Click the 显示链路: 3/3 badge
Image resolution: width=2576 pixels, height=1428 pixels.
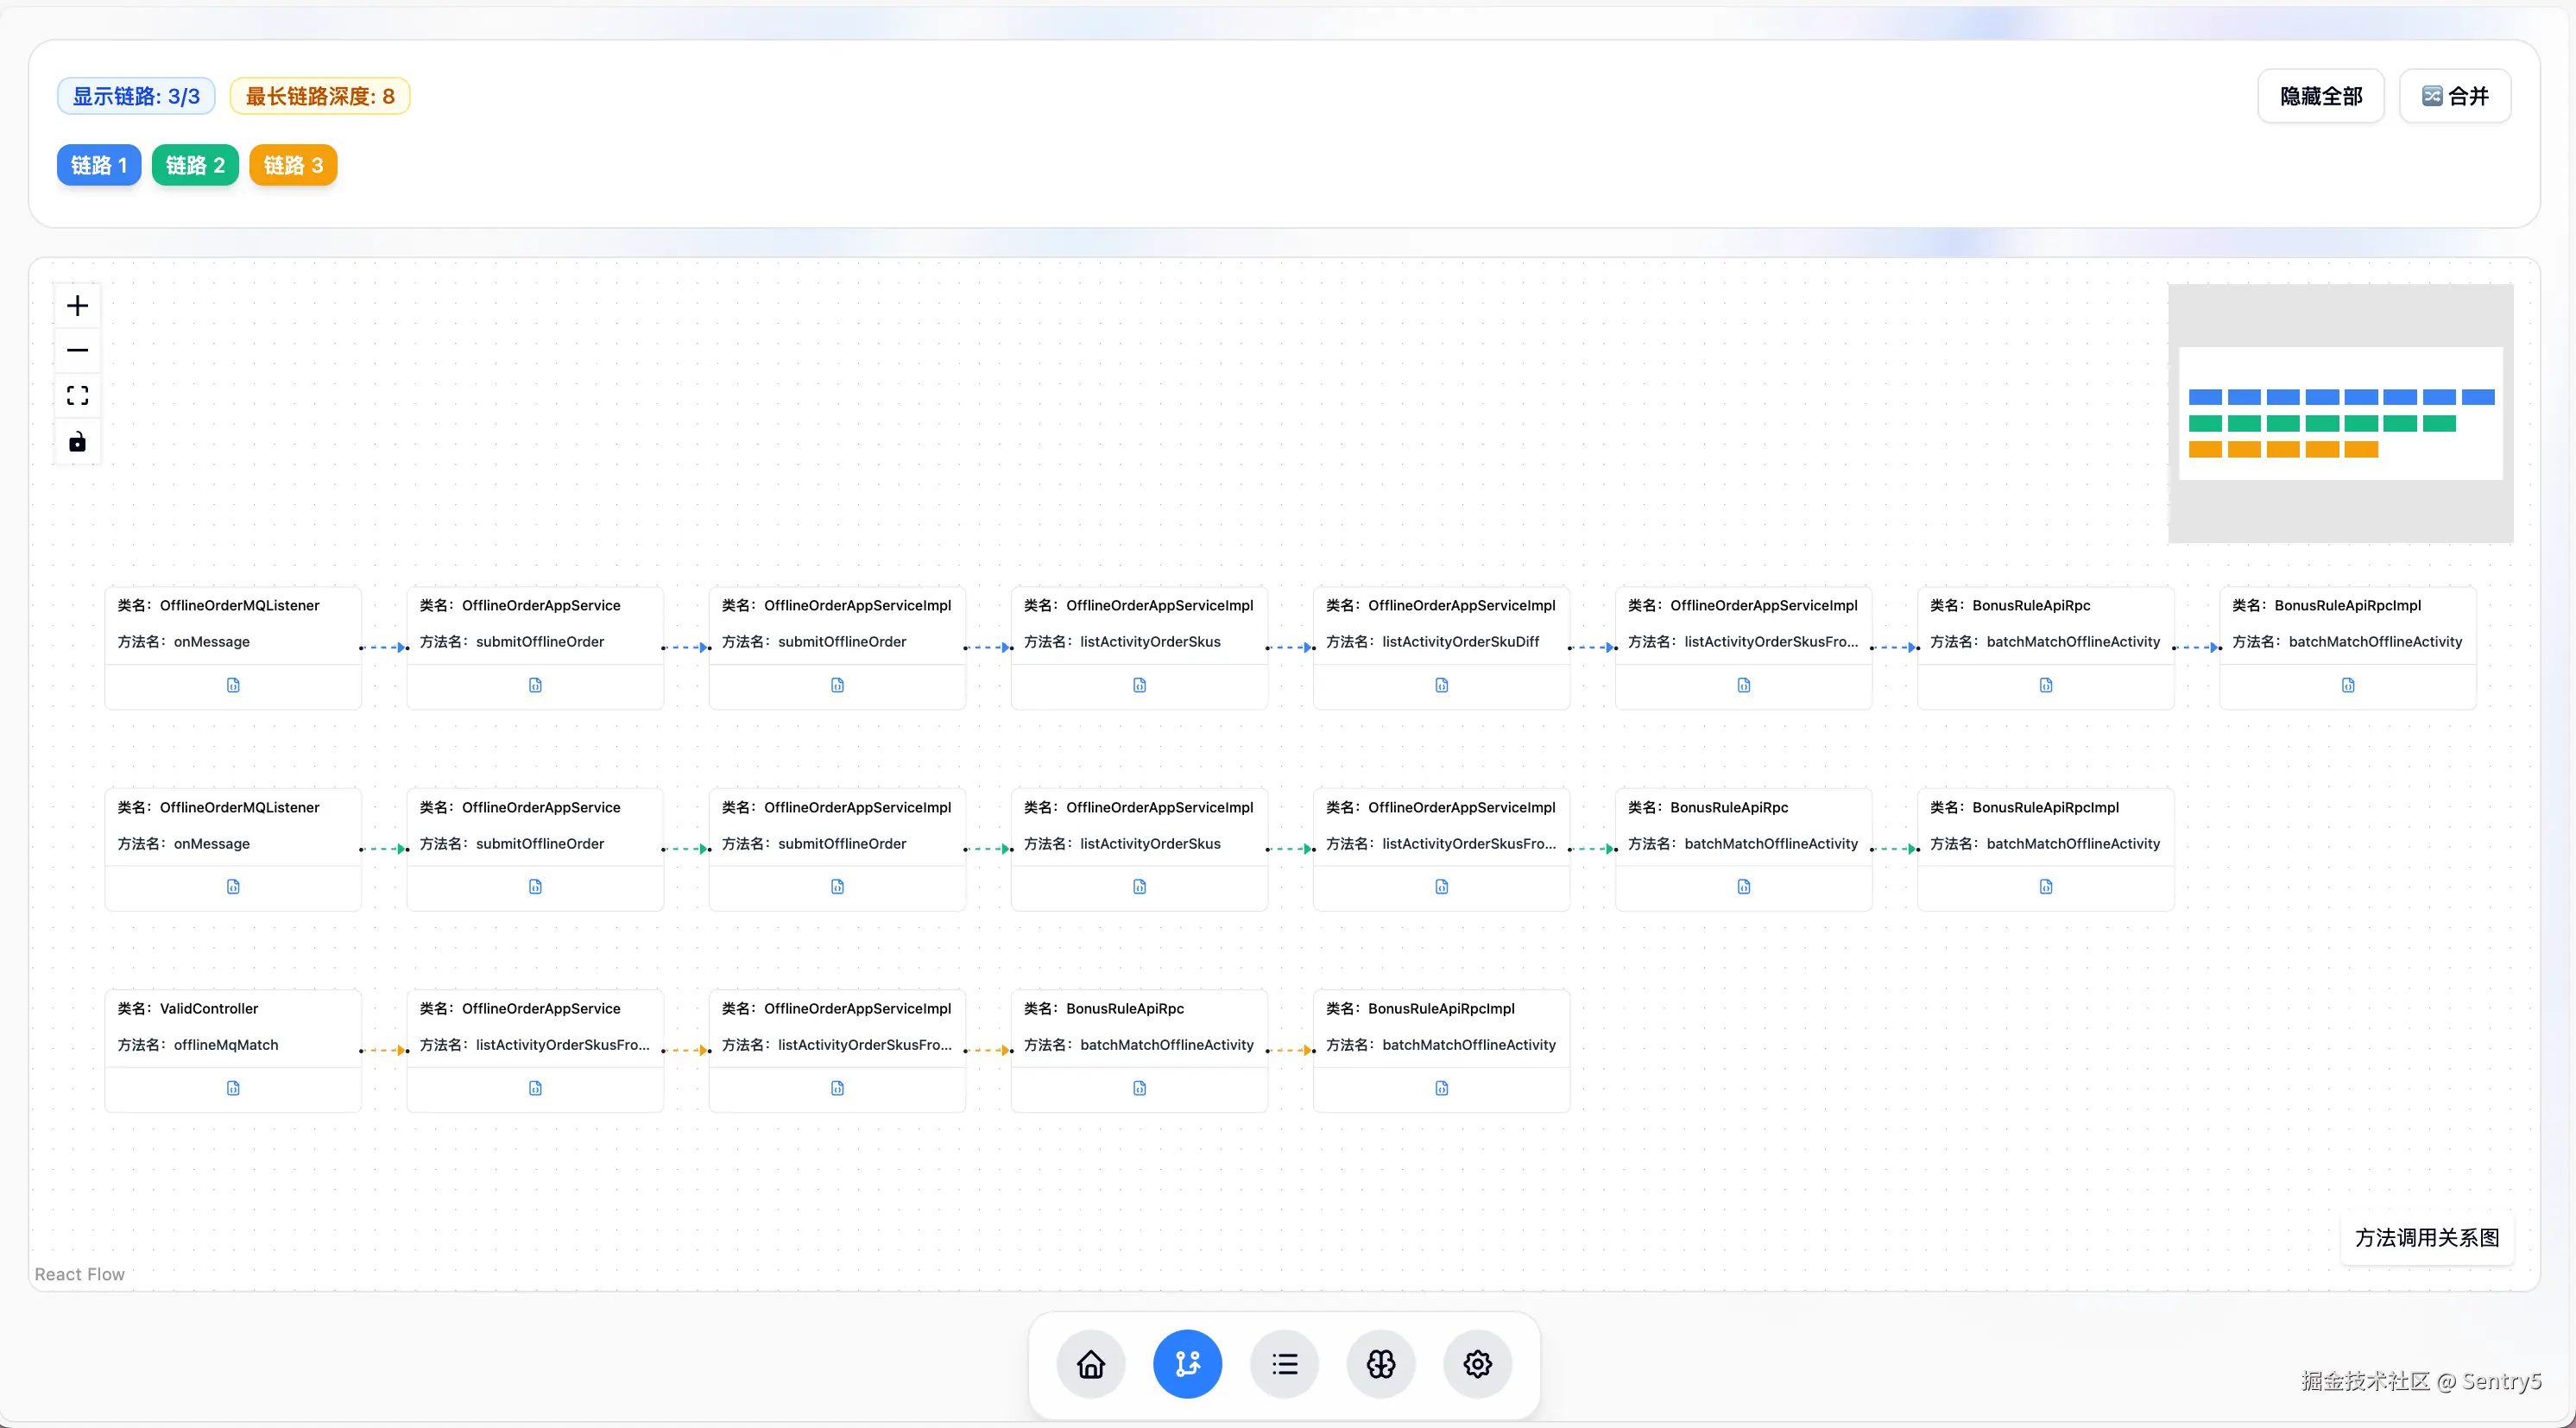(136, 96)
